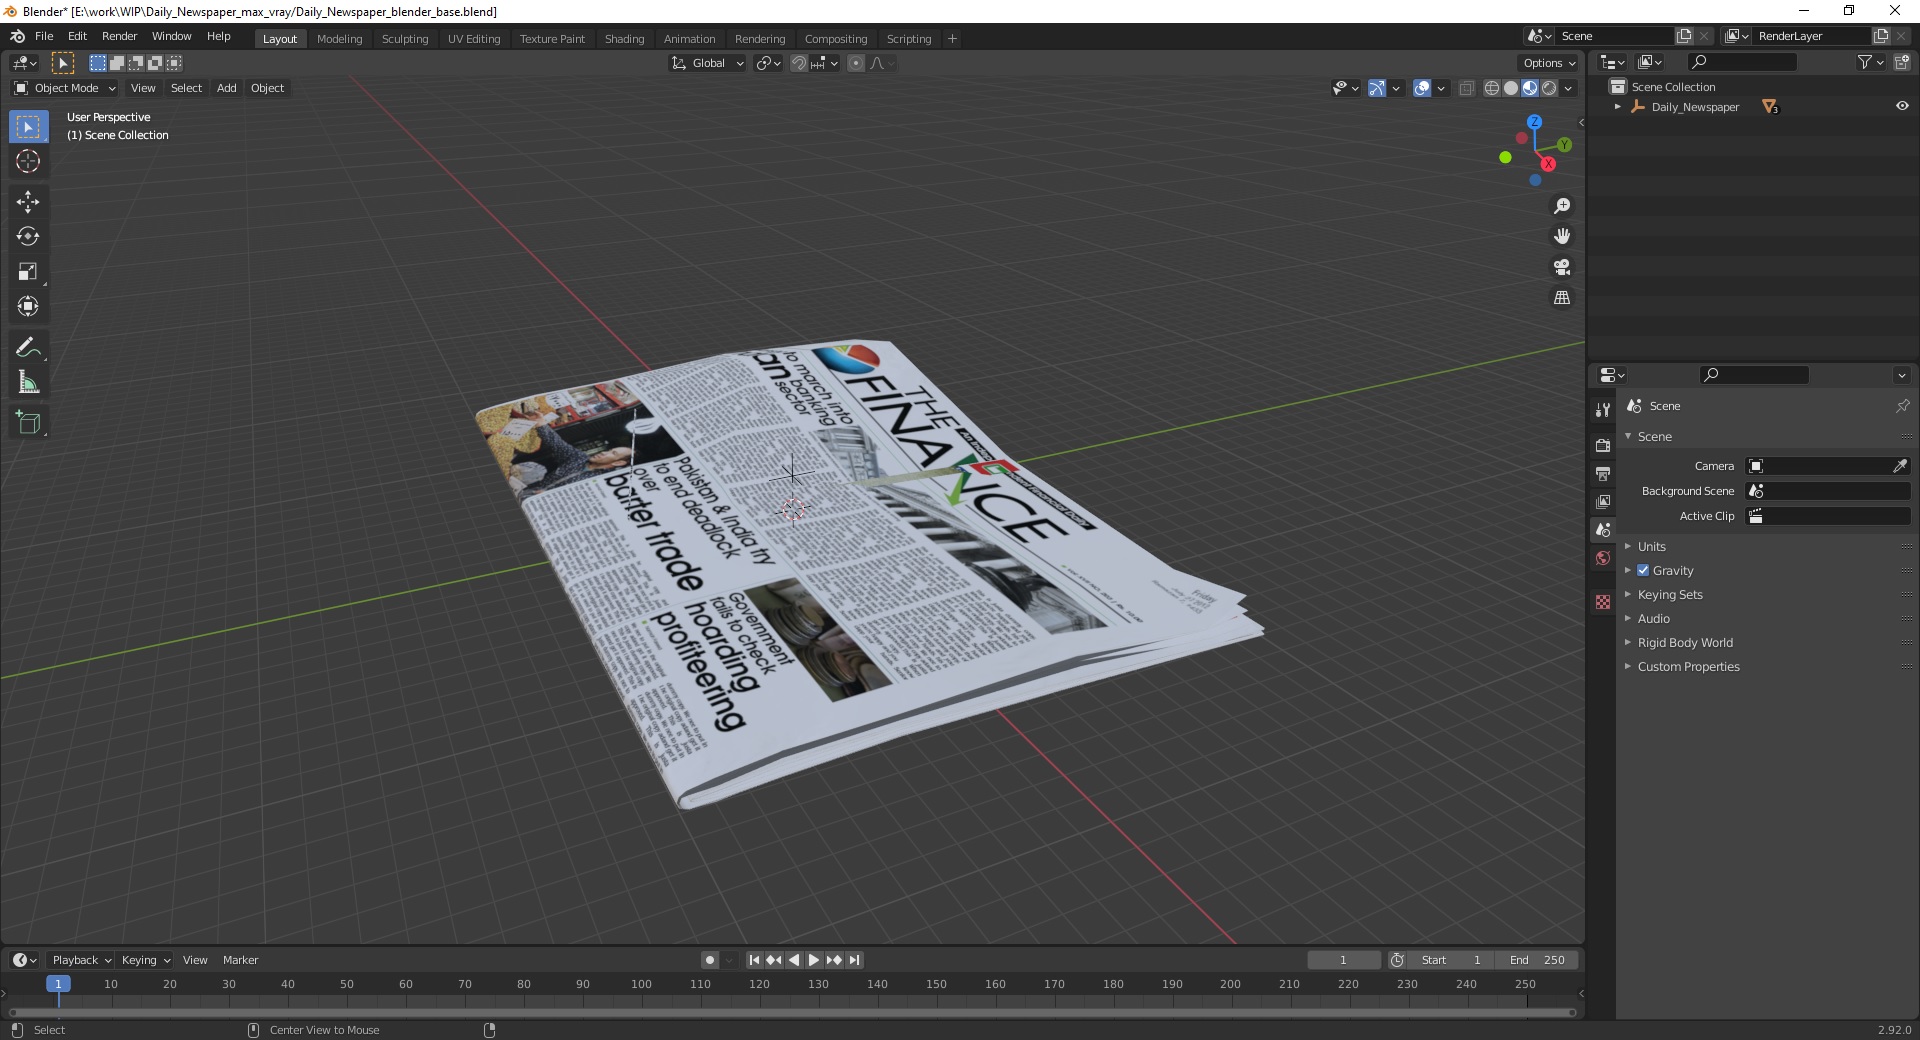
Task: Collapse the Scene panel
Action: pos(1654,437)
